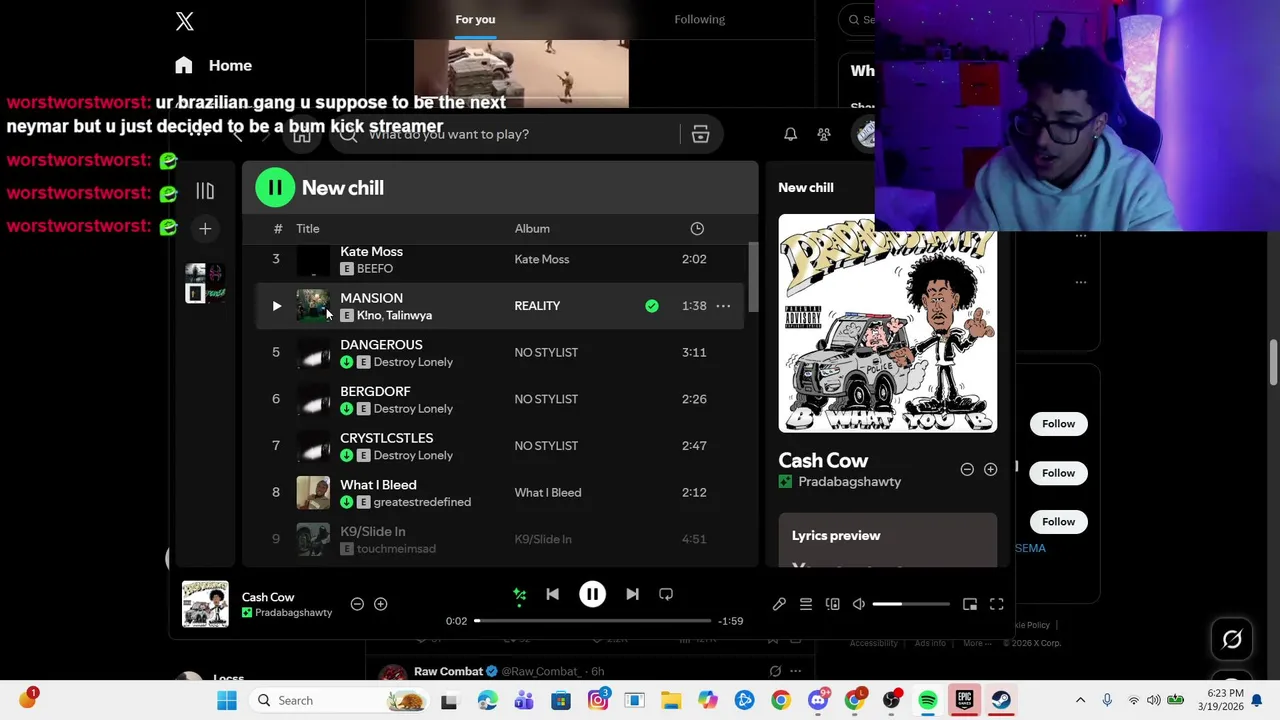
Task: Add Cash Cow to playlist in player bar
Action: pos(380,604)
